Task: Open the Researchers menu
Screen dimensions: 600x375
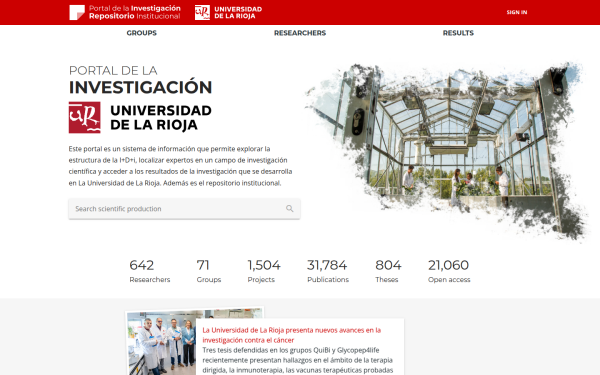Action: [300, 33]
